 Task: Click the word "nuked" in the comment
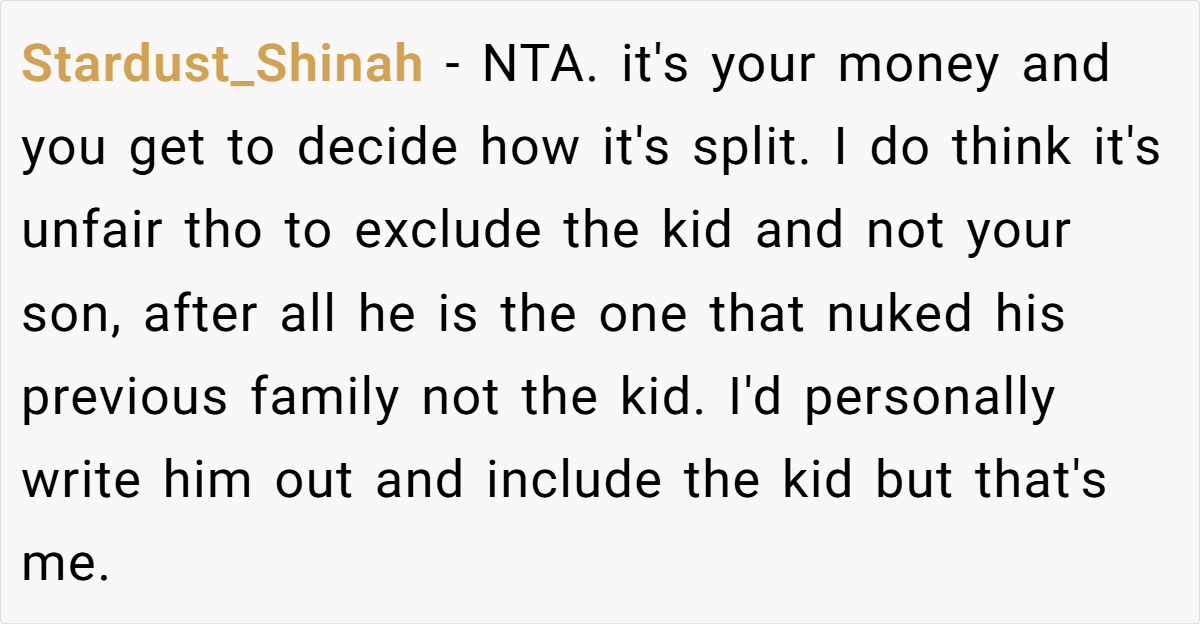901,313
